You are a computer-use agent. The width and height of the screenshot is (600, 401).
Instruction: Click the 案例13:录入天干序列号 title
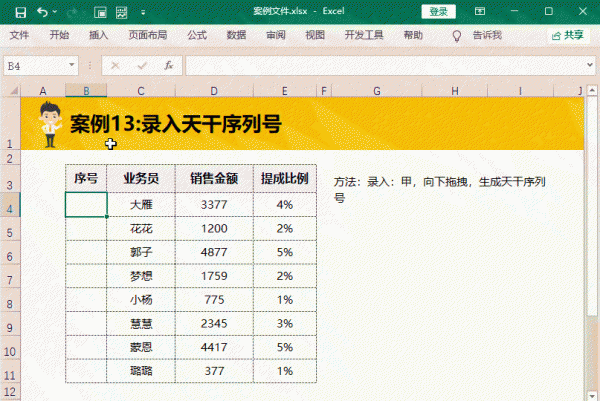(176, 124)
